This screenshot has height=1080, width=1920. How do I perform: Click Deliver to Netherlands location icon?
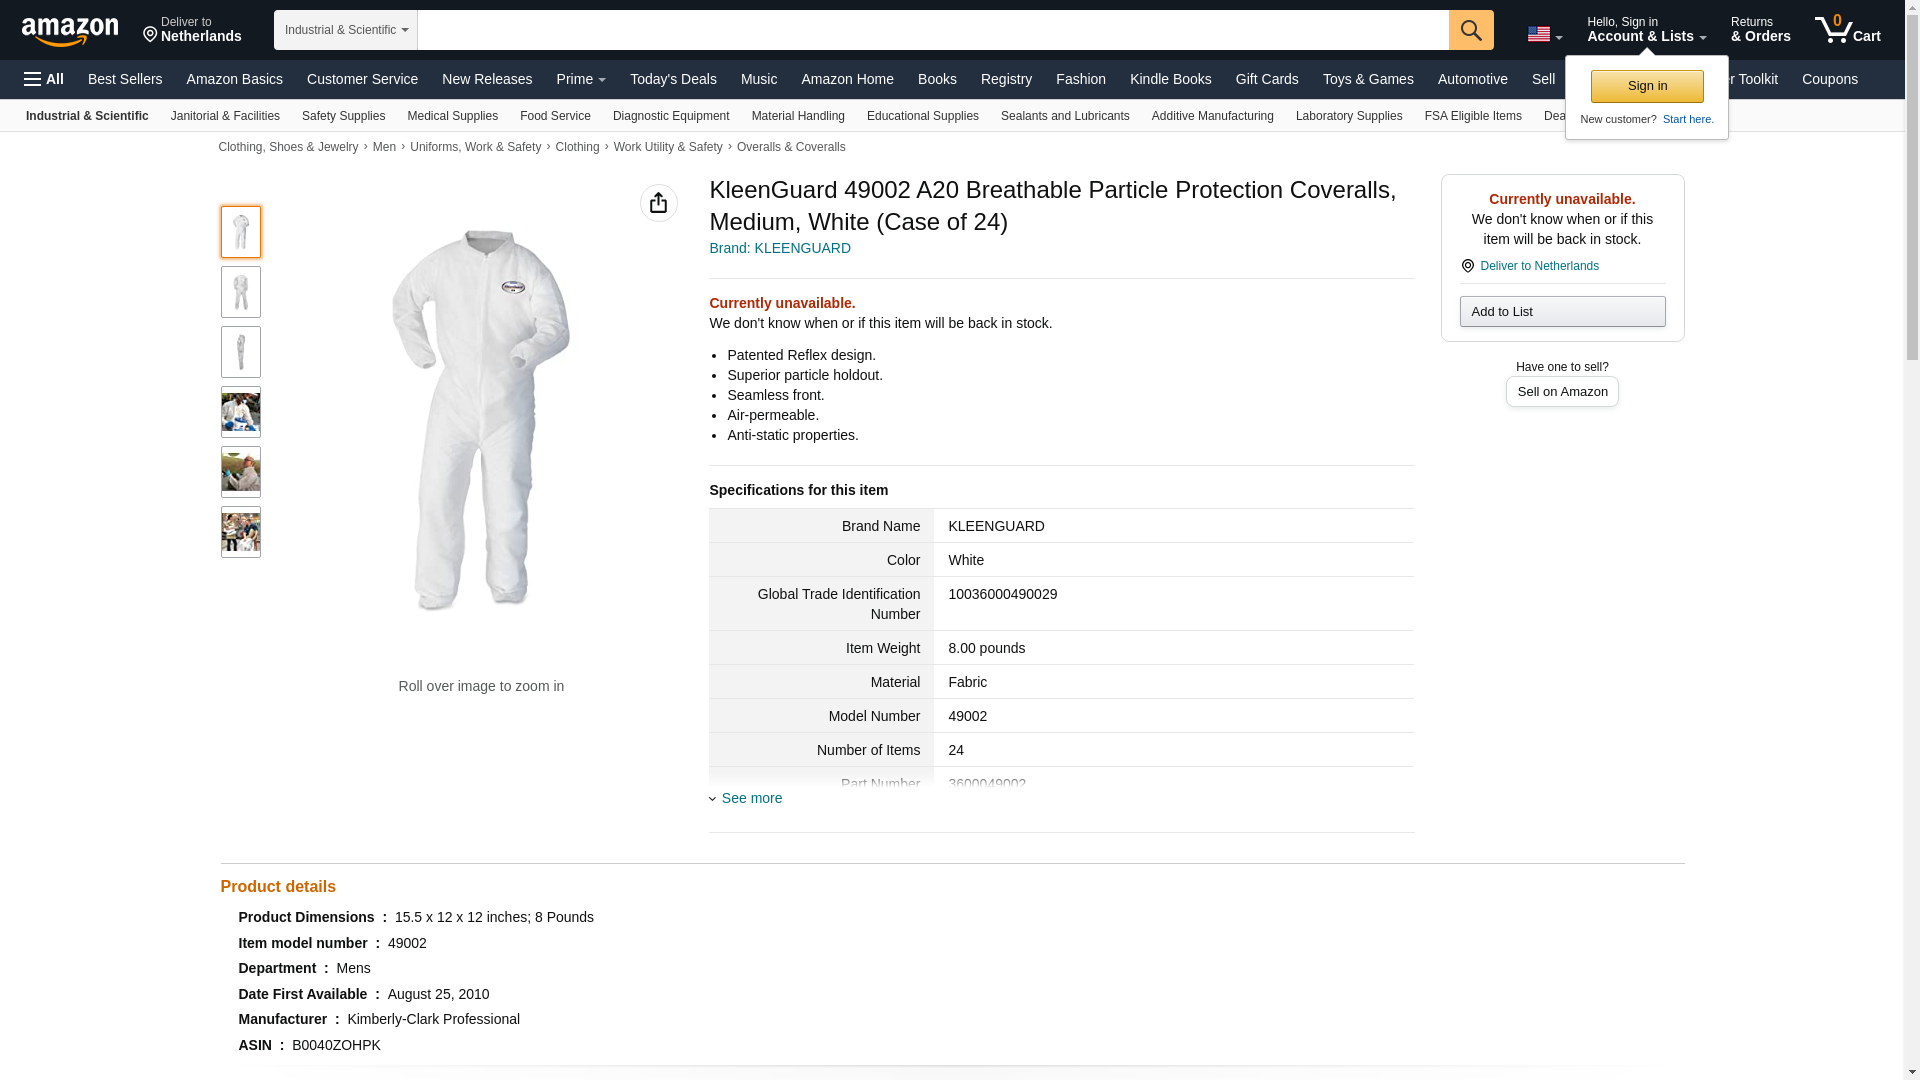coord(1467,266)
